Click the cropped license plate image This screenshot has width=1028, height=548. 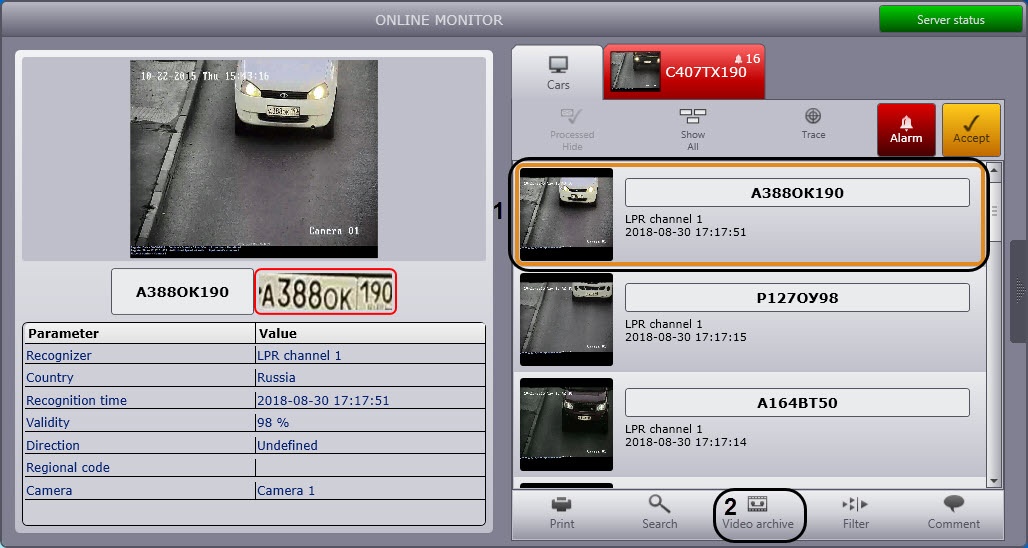pos(326,291)
